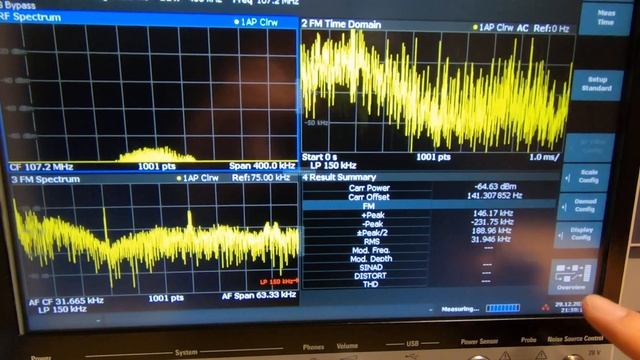Select the 4 Result Summary window title
640x360 pixels.
(x=339, y=177)
